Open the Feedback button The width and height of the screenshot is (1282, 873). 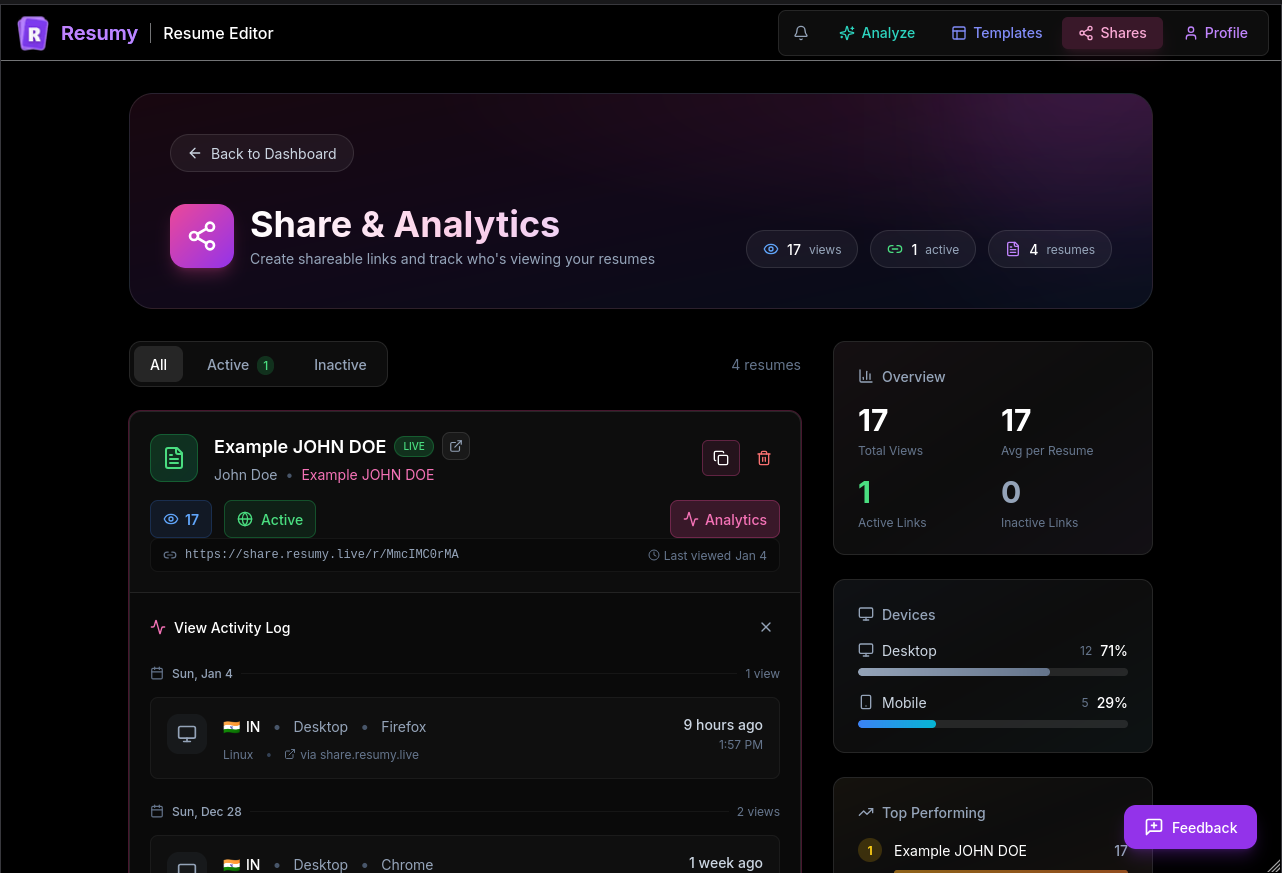point(1190,827)
